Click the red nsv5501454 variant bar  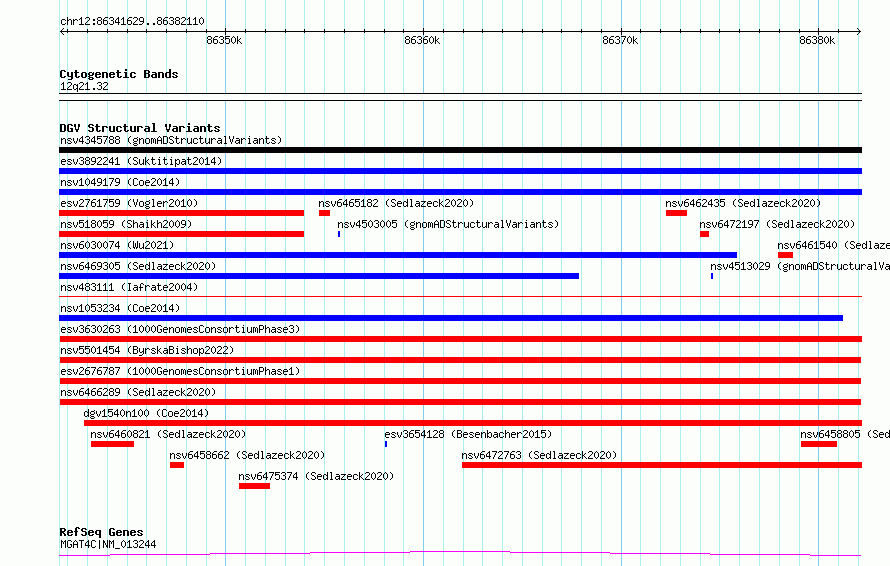[460, 360]
